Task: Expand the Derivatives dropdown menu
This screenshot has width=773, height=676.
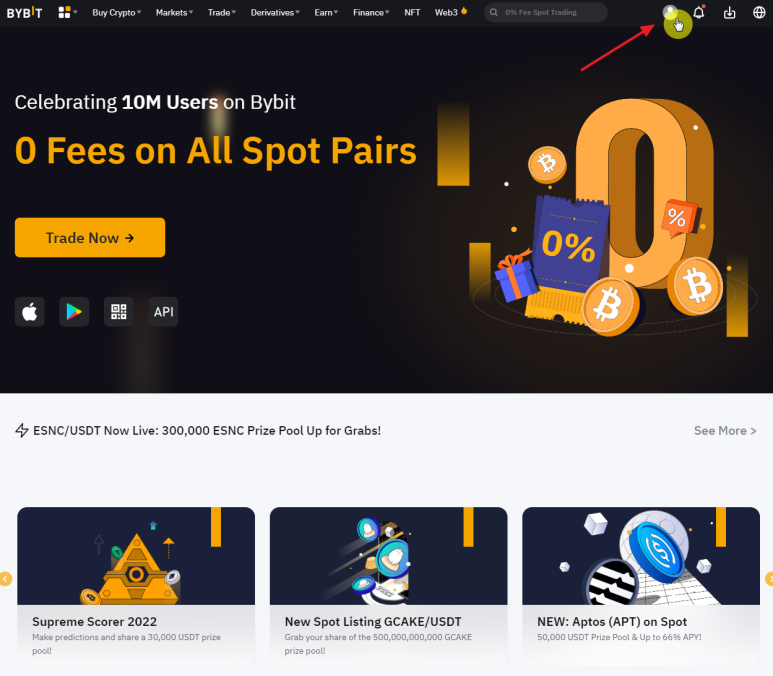Action: click(x=275, y=12)
